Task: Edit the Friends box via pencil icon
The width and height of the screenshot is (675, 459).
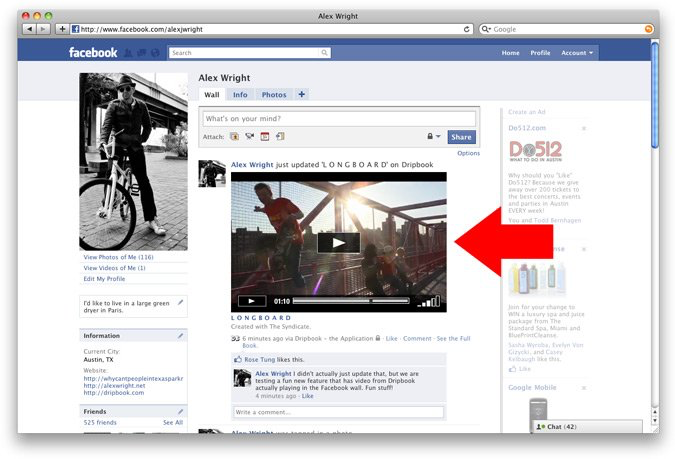Action: [180, 411]
